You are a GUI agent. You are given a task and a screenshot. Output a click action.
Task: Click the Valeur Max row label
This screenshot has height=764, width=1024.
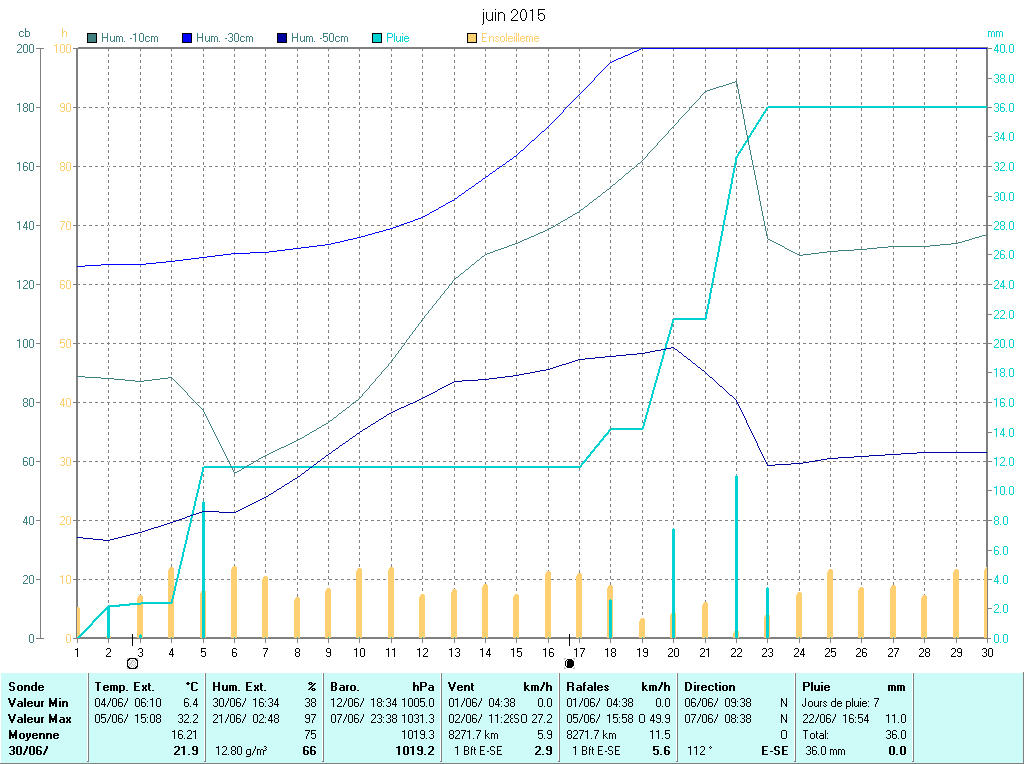pos(40,719)
